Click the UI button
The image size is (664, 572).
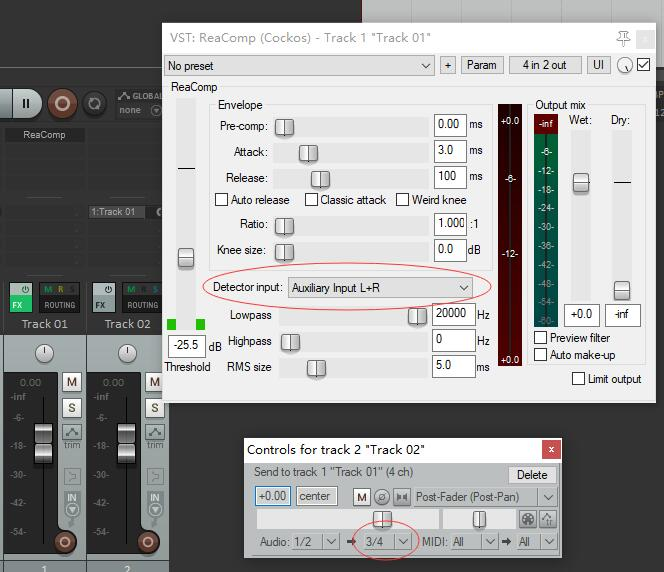pos(598,65)
